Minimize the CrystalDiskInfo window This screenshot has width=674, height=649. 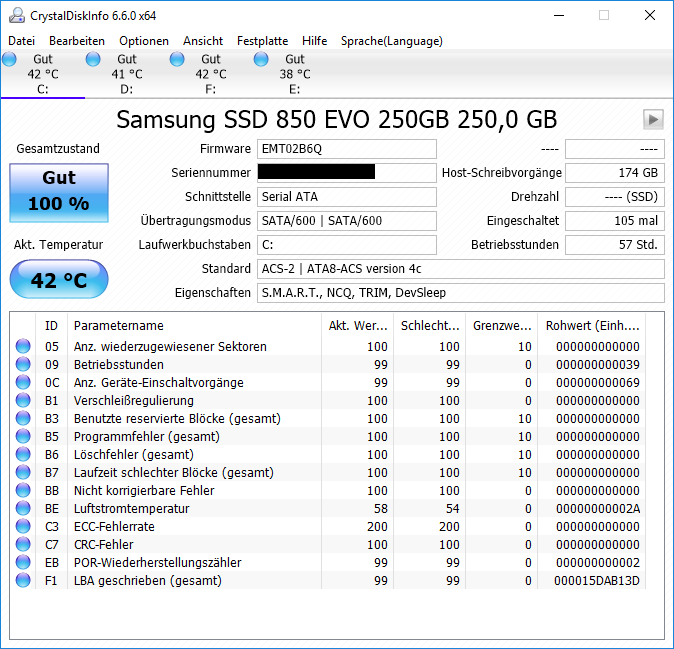(559, 15)
